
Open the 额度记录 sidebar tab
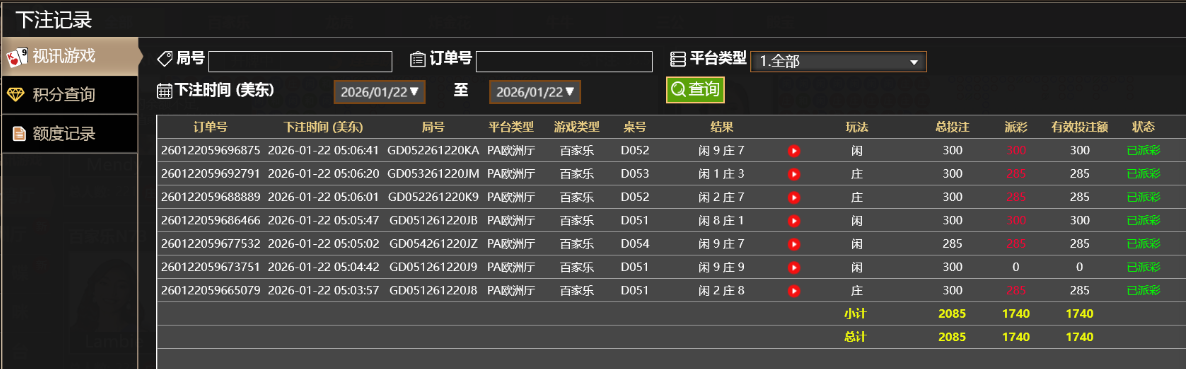(x=69, y=135)
